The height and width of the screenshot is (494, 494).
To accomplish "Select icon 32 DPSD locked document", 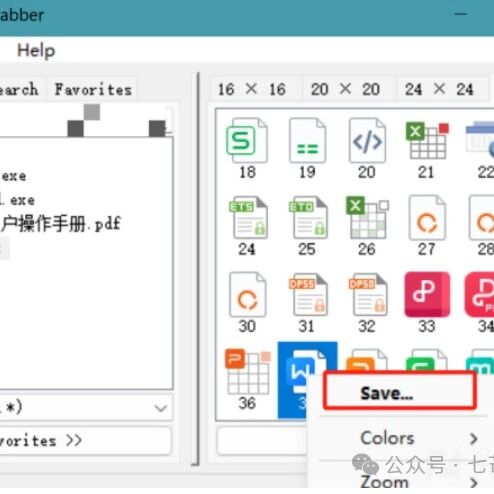I will tap(368, 294).
